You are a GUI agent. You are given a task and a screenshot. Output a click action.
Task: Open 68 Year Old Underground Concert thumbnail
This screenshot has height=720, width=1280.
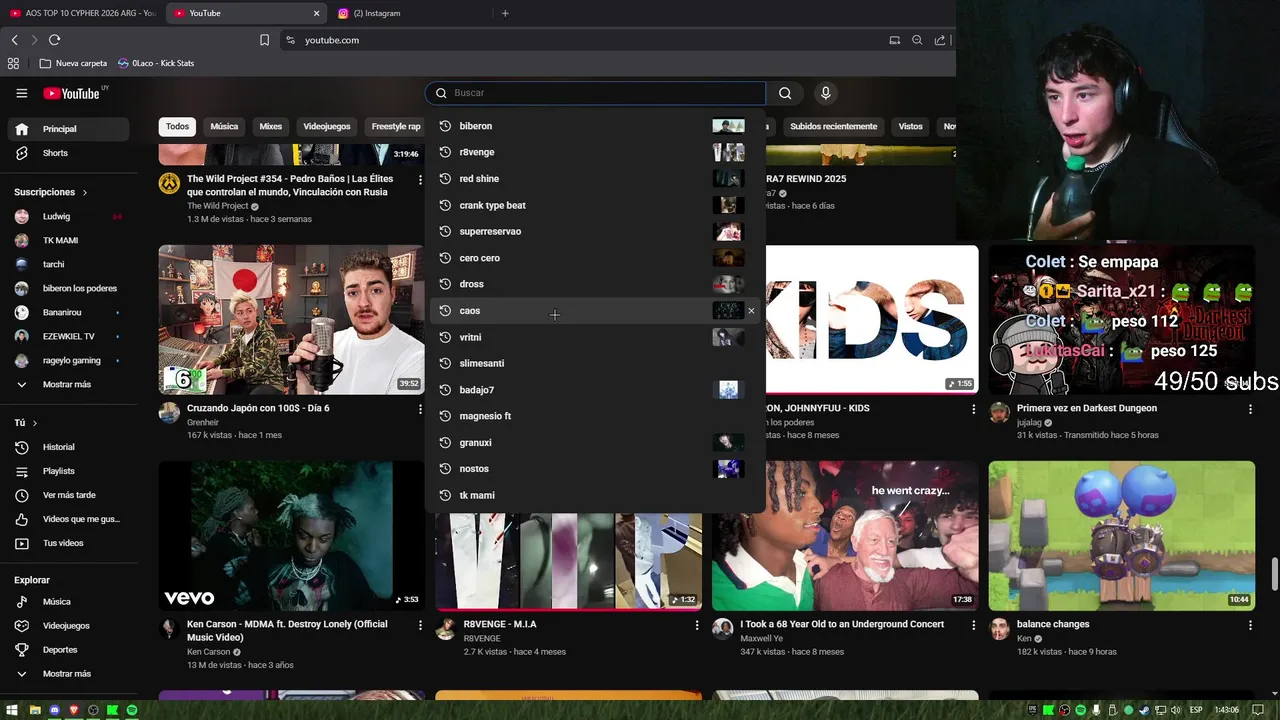coord(845,536)
